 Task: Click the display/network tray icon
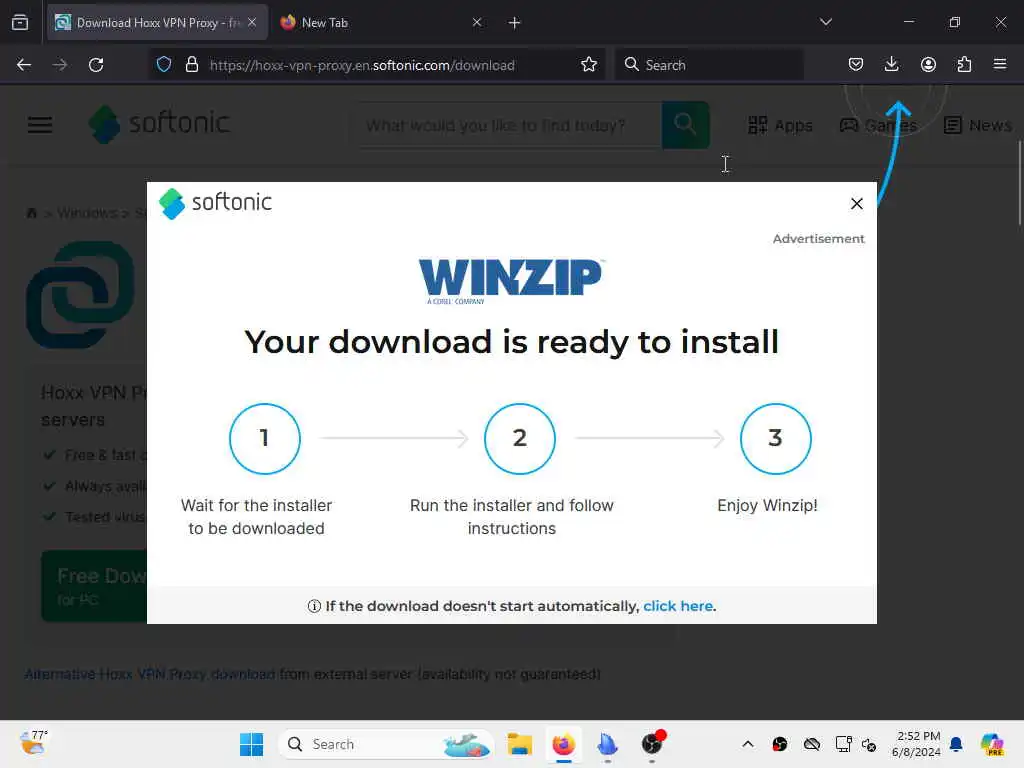tap(843, 744)
